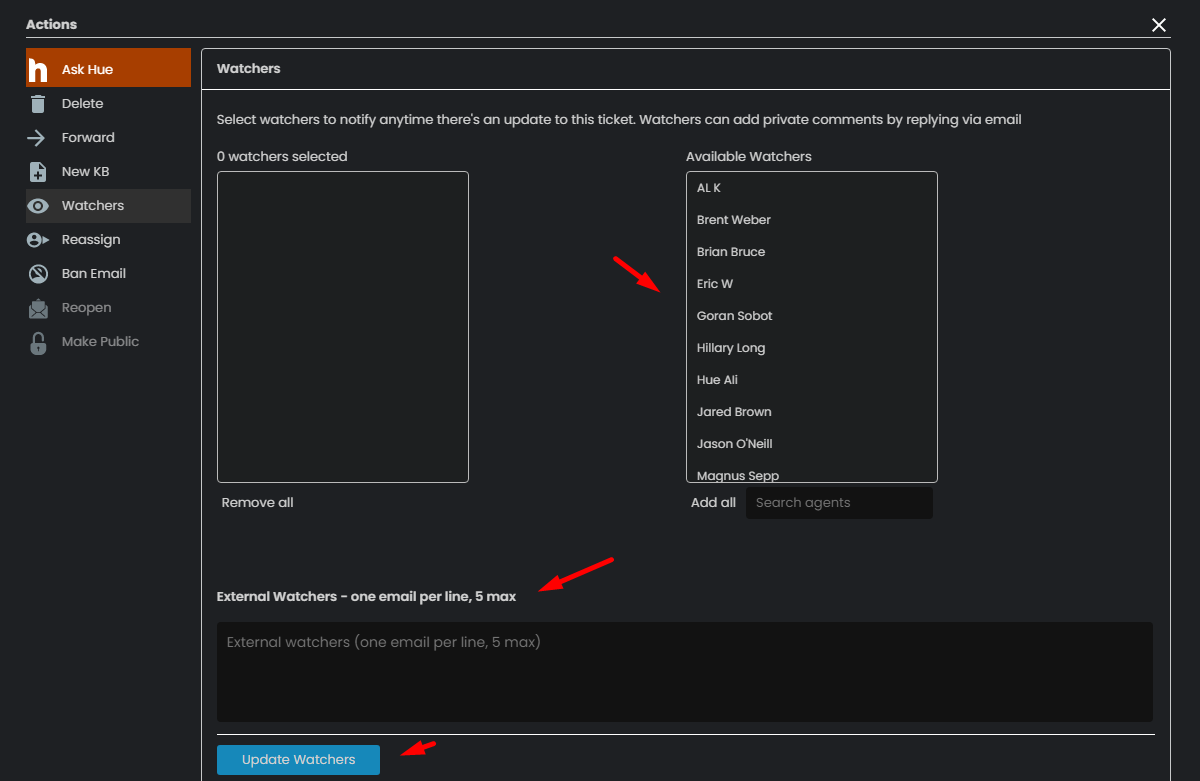This screenshot has width=1200, height=781.
Task: Close the Actions dialog
Action: pyautogui.click(x=1159, y=25)
